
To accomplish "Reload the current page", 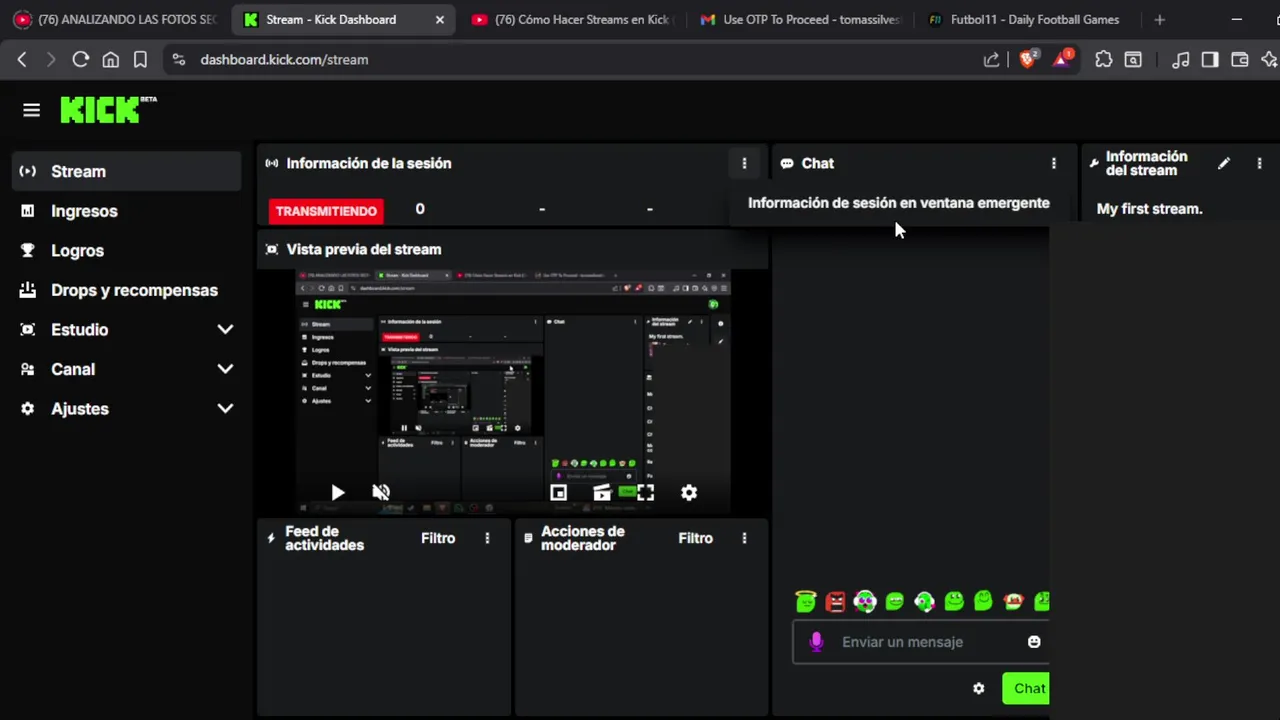I will (x=81, y=60).
